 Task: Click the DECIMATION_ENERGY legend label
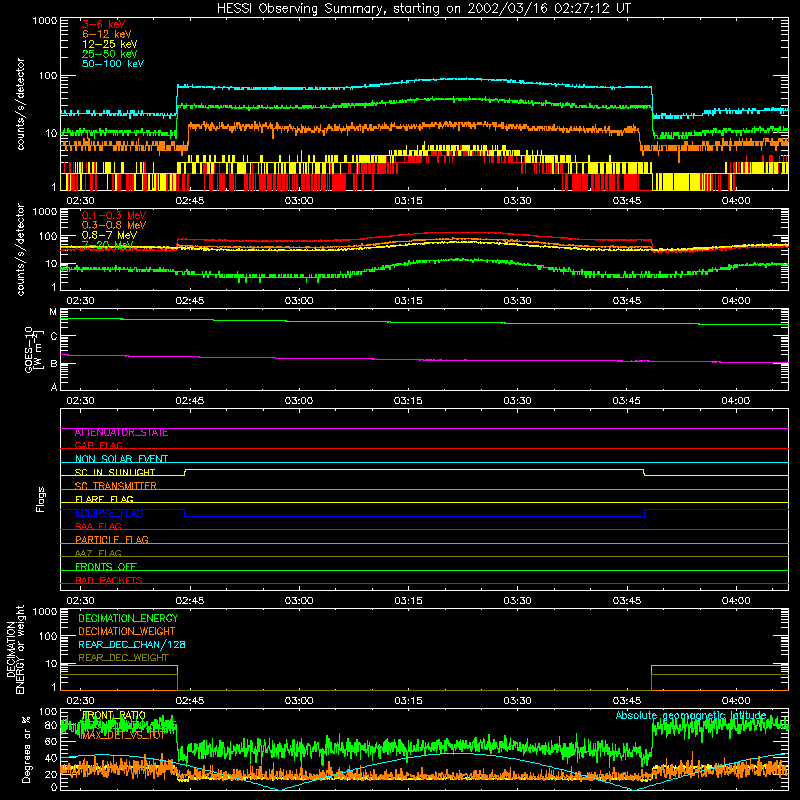[128, 618]
